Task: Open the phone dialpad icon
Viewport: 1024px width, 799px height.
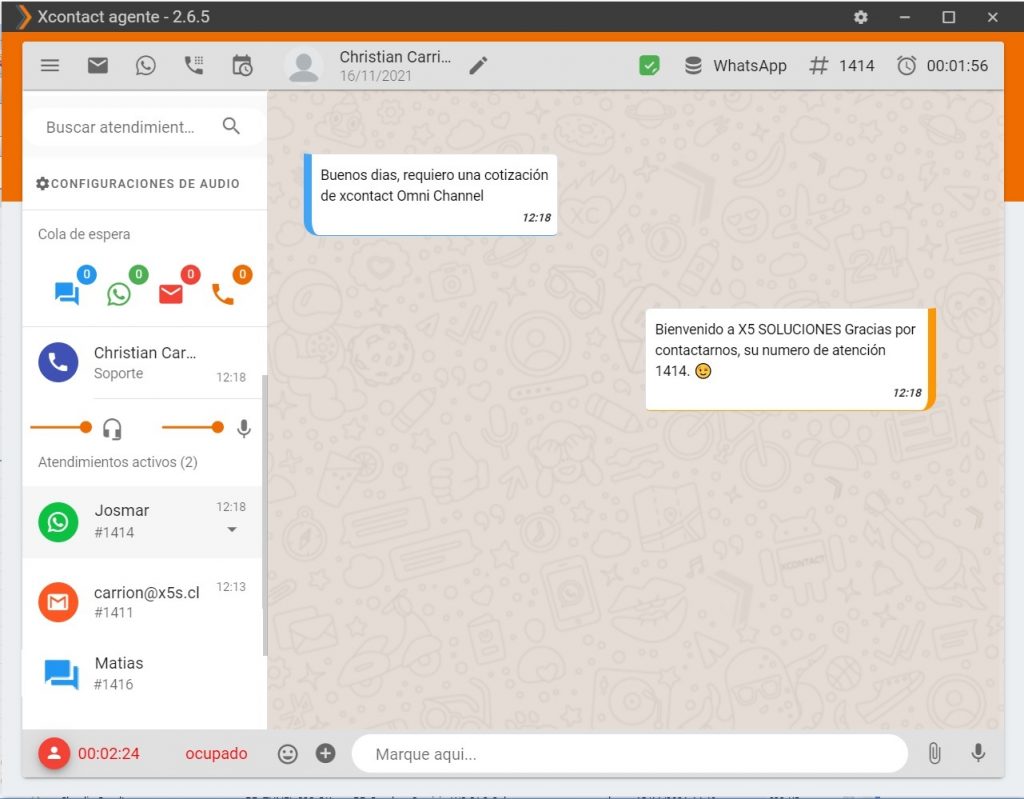Action: pyautogui.click(x=194, y=65)
